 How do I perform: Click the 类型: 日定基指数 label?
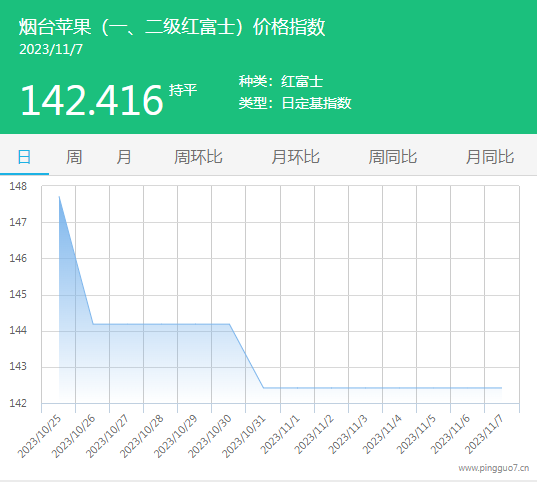point(295,103)
